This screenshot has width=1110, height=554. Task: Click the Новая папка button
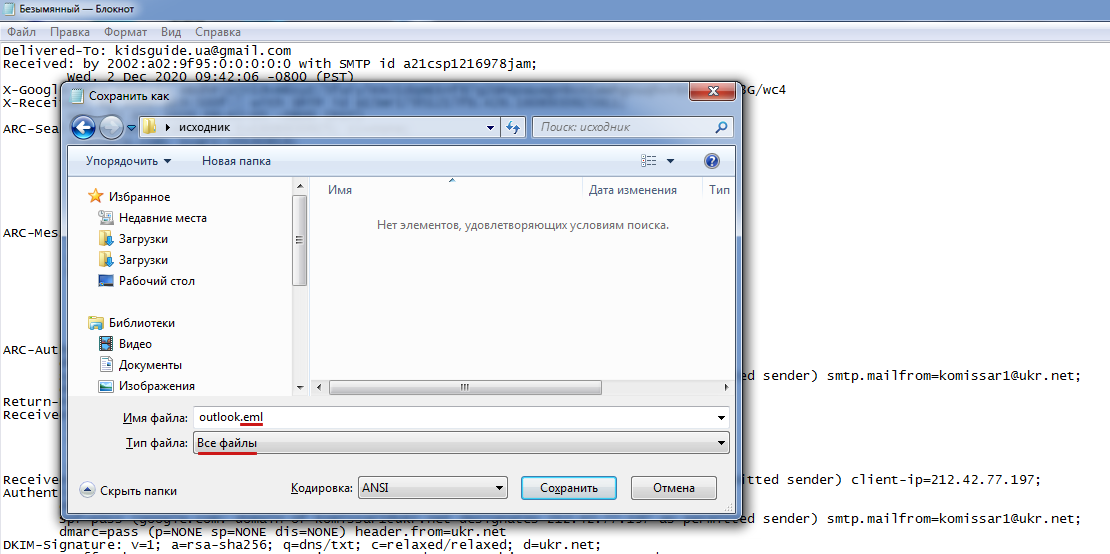(x=236, y=161)
